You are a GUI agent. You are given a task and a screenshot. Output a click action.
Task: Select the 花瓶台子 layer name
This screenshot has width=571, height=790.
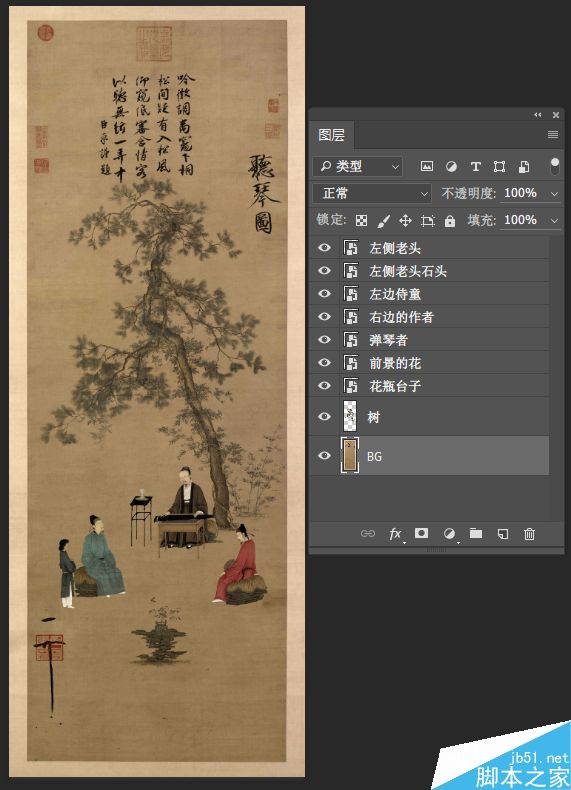pyautogui.click(x=395, y=386)
